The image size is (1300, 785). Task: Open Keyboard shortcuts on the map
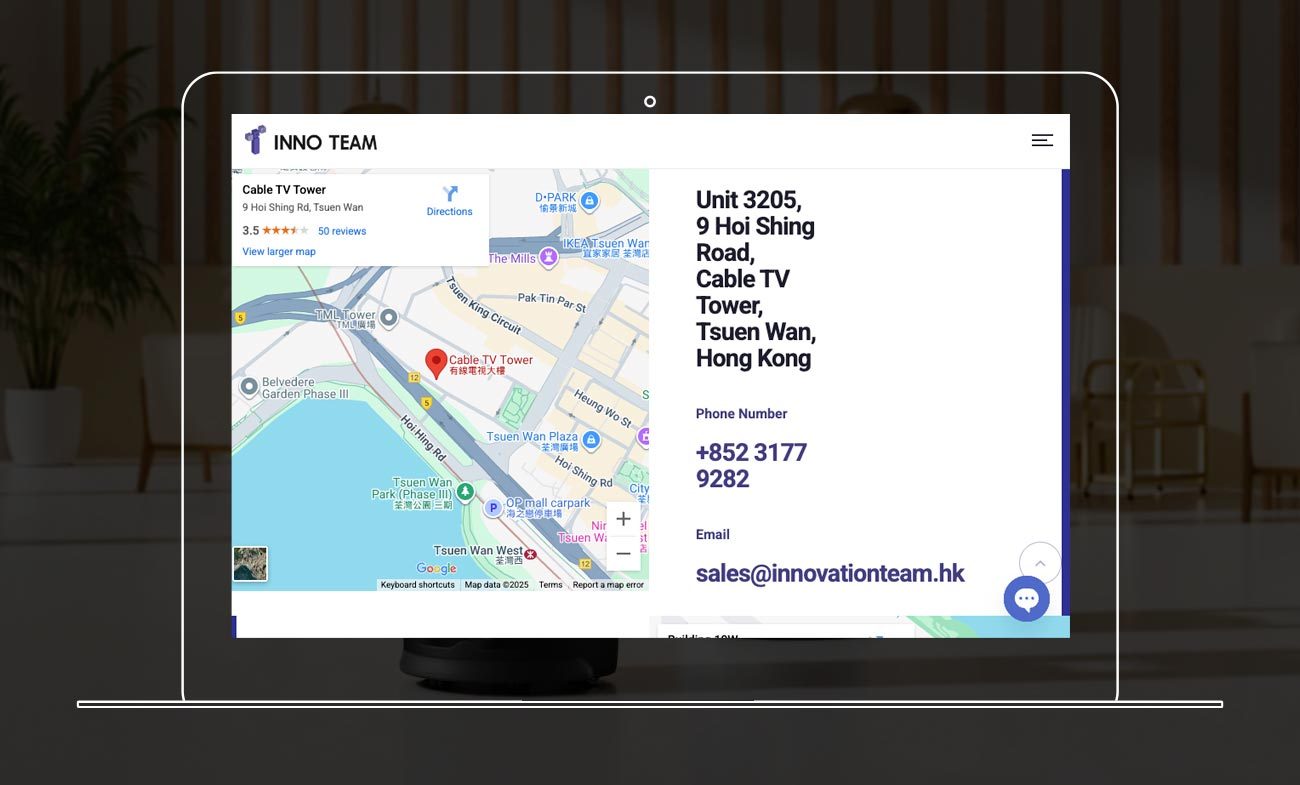tap(417, 585)
